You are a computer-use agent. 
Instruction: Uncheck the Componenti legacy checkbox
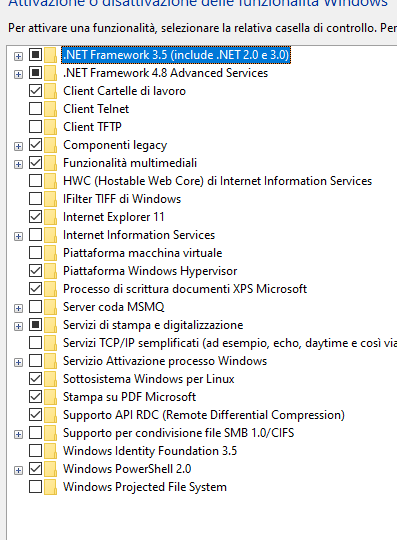point(35,145)
